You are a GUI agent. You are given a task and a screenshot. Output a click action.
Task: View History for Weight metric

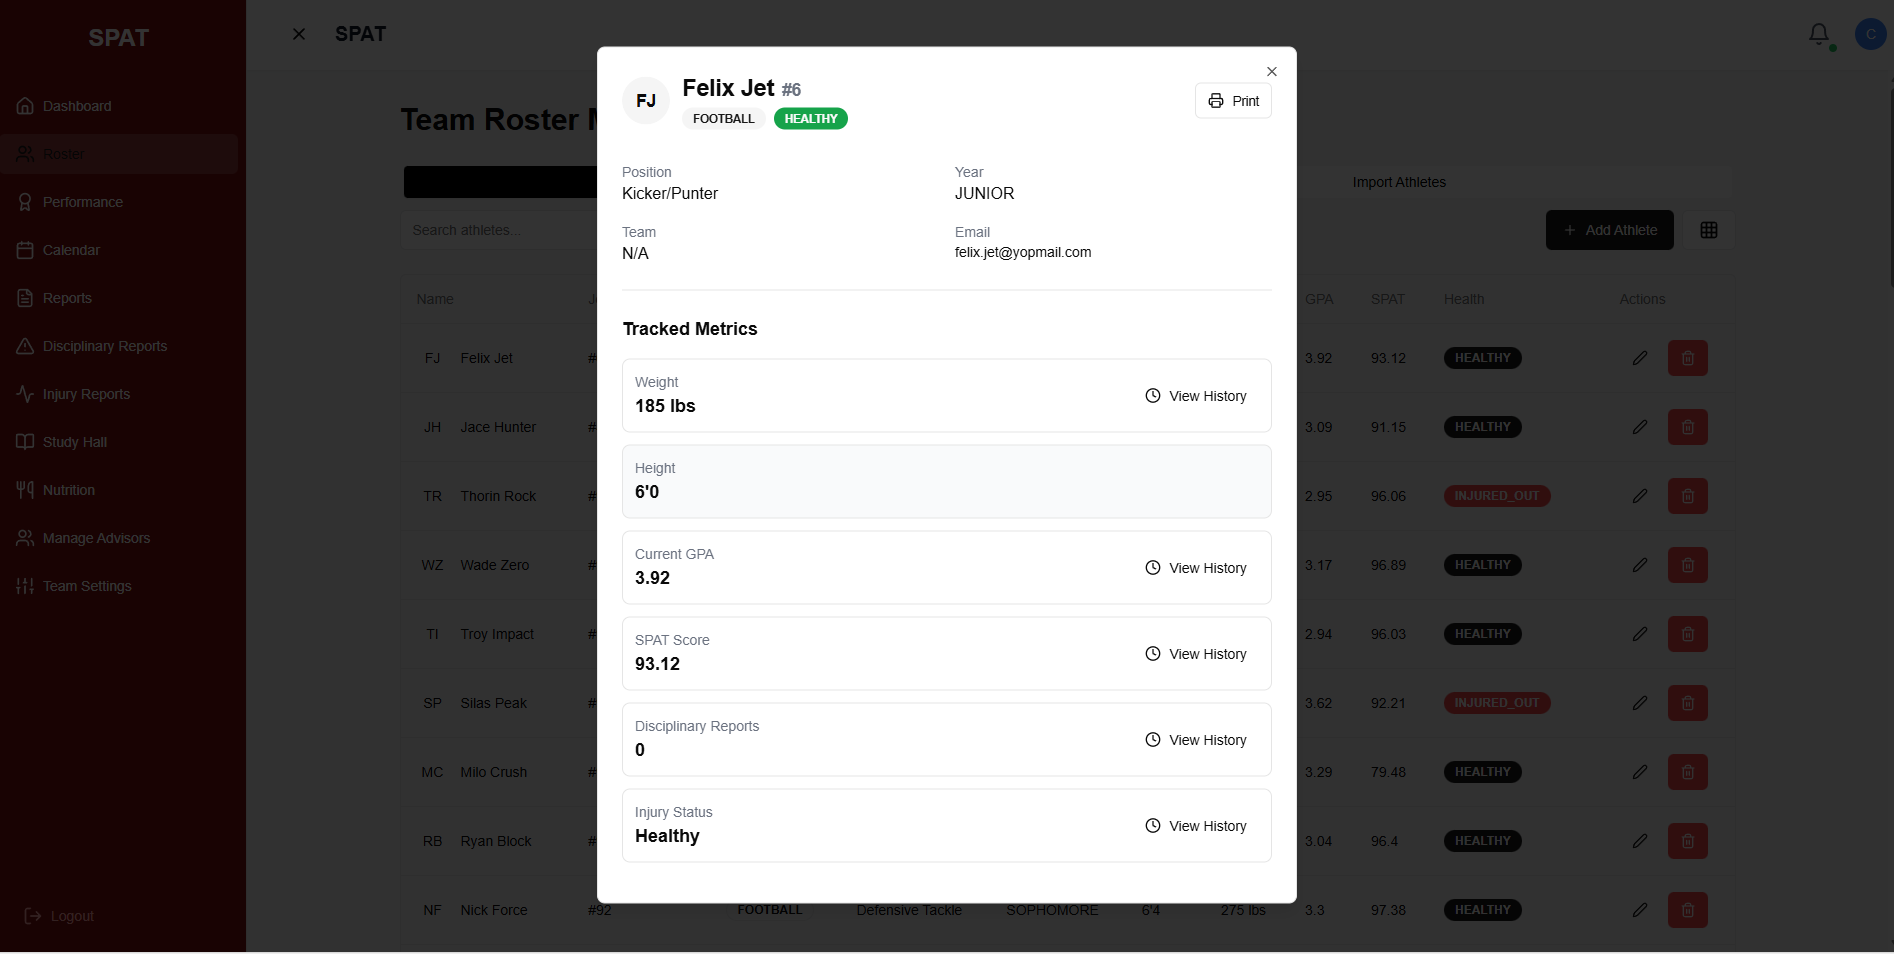pos(1195,396)
